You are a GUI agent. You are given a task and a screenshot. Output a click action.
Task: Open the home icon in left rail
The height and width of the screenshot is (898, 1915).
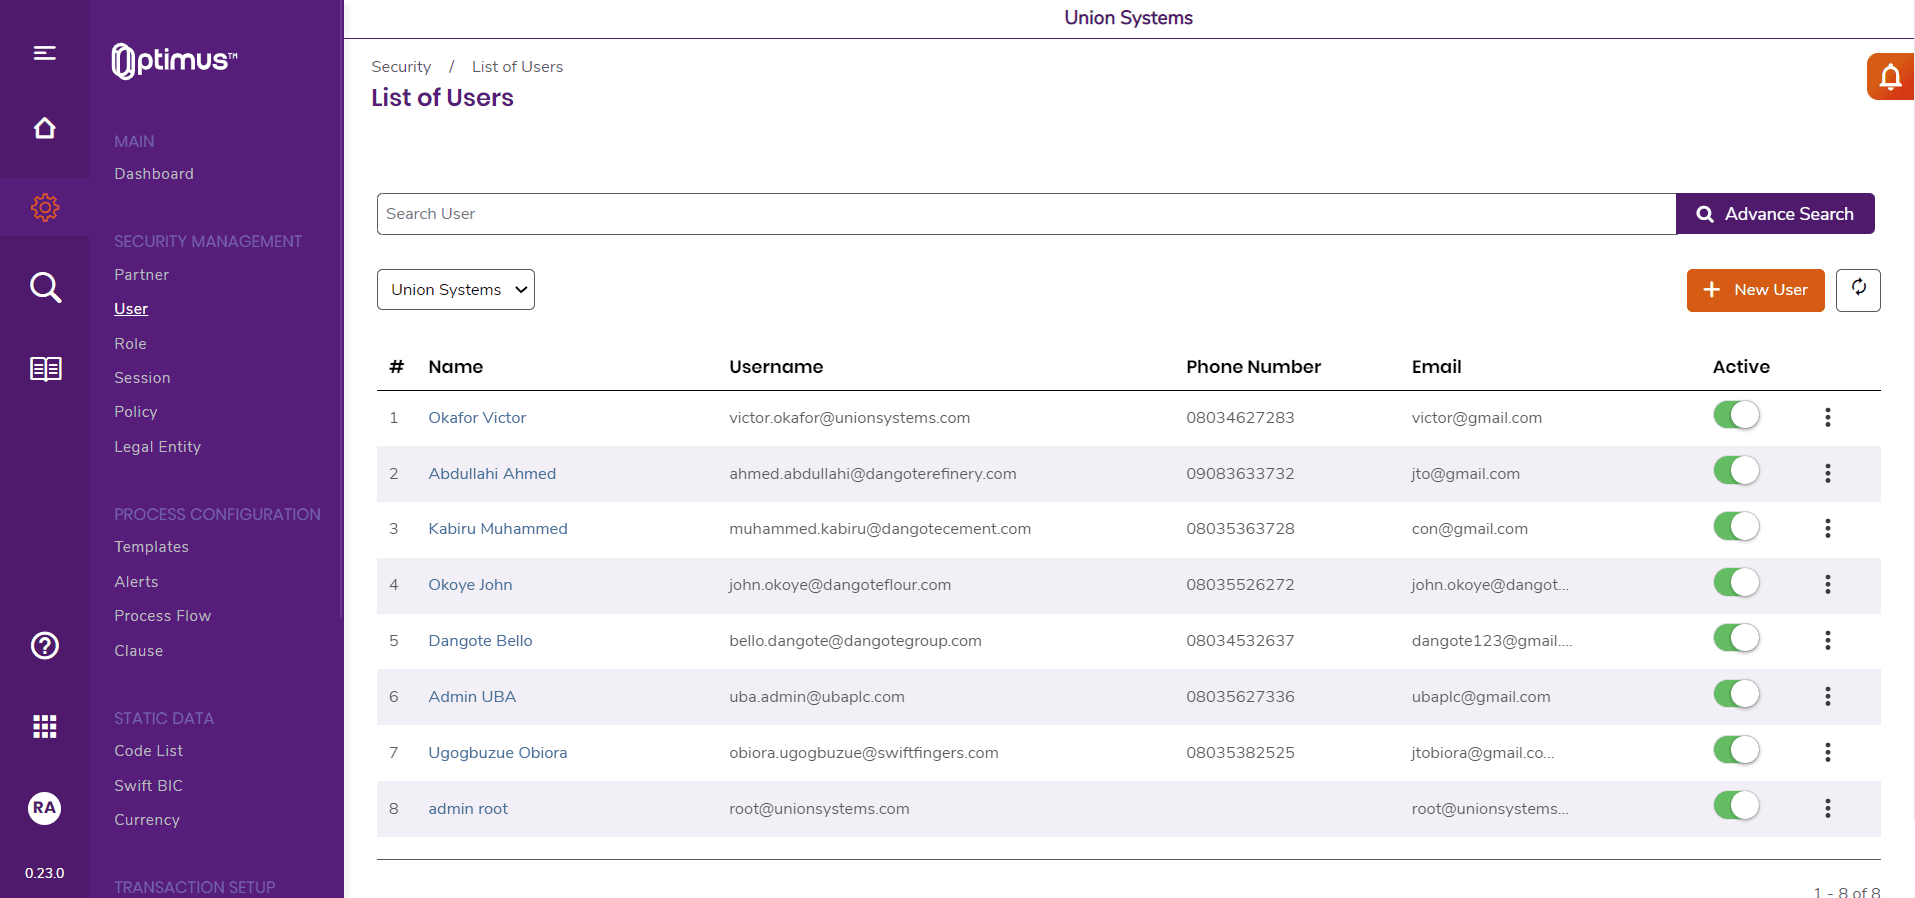44,128
